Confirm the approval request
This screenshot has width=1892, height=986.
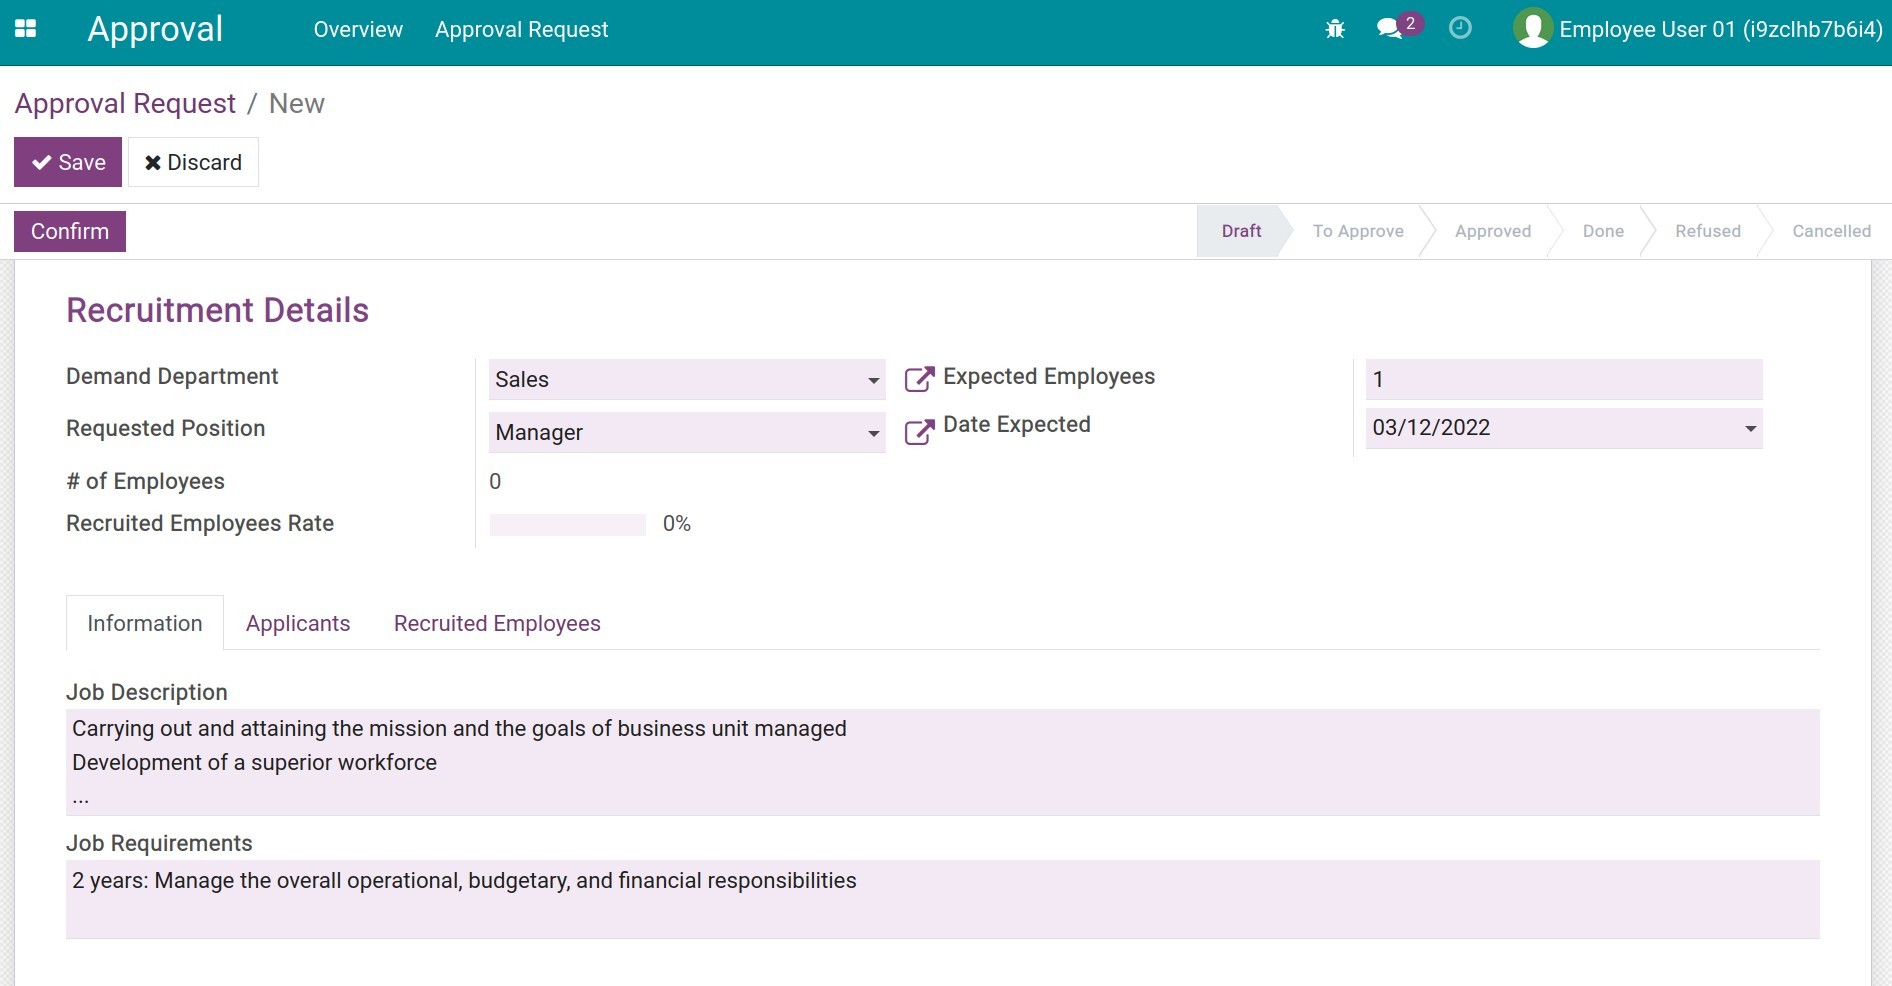click(x=69, y=231)
